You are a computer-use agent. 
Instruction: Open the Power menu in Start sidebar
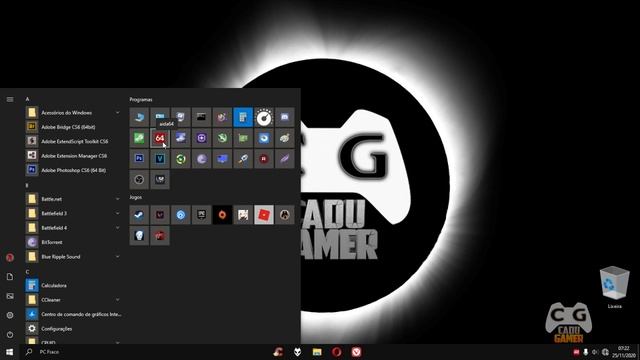pos(10,334)
